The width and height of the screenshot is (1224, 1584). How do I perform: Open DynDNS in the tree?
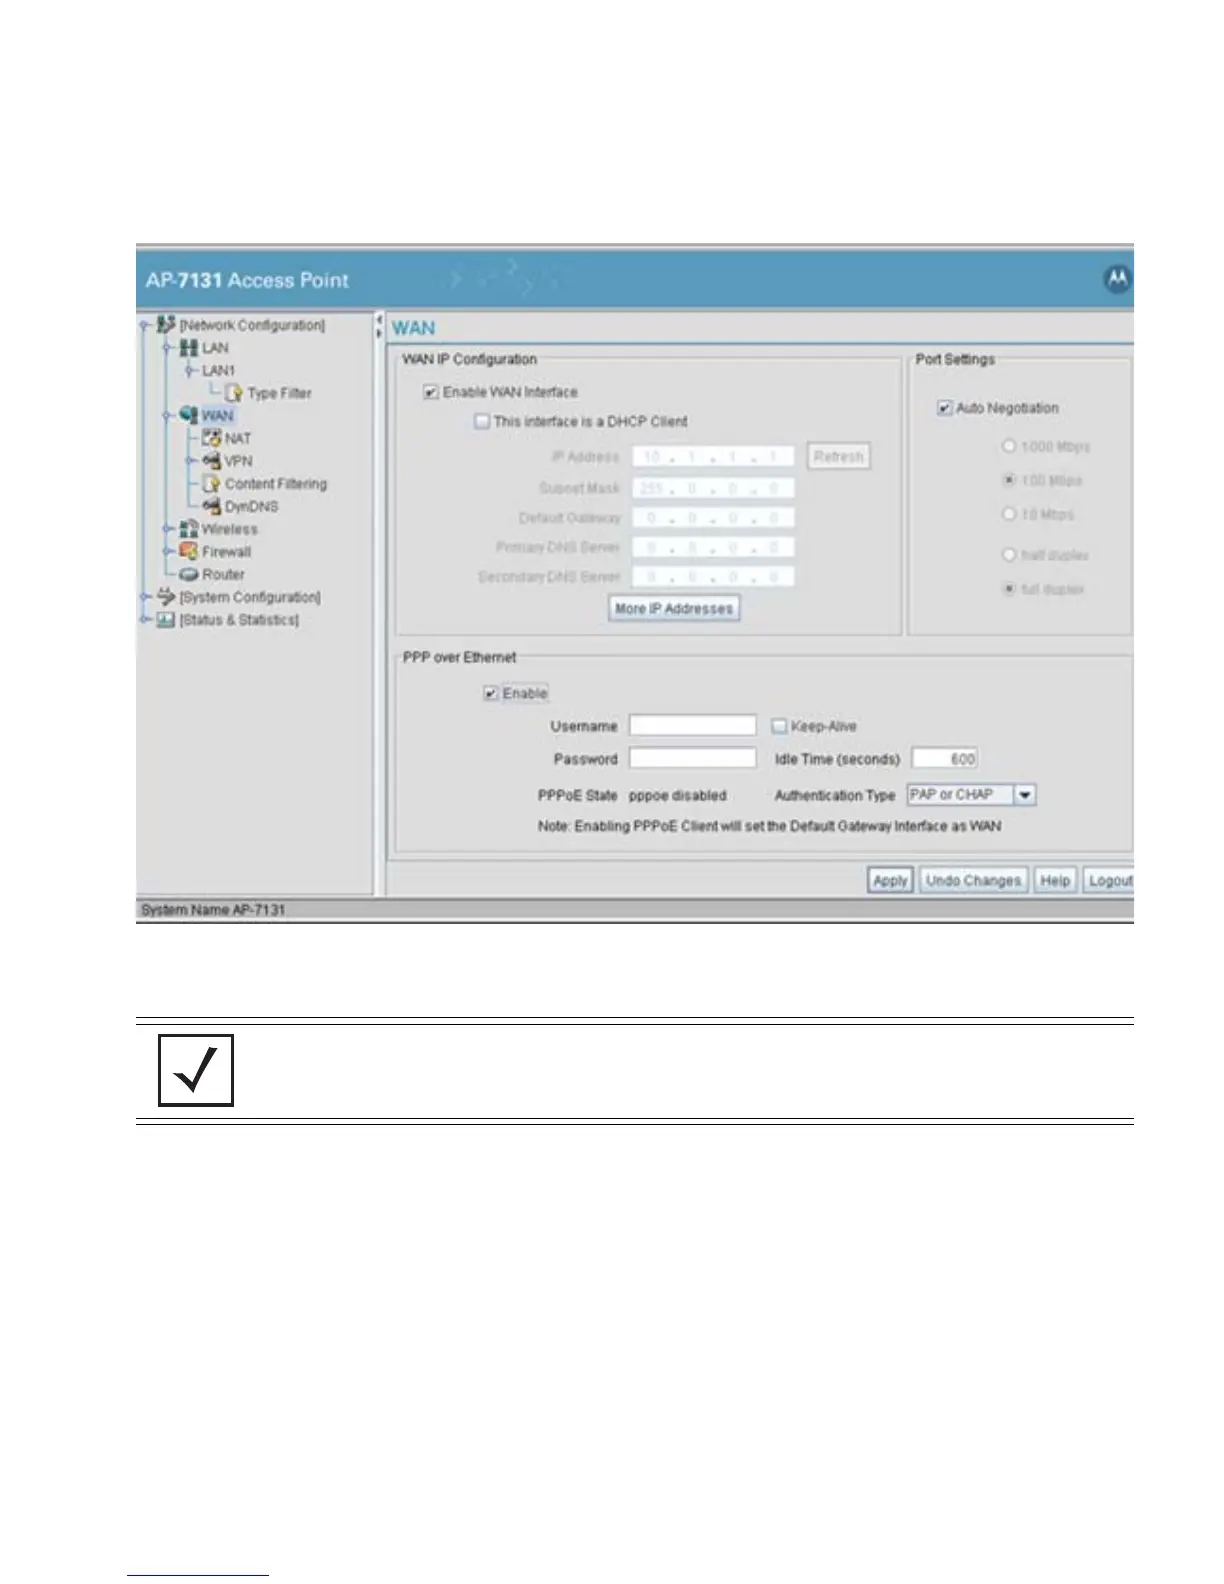tap(251, 506)
